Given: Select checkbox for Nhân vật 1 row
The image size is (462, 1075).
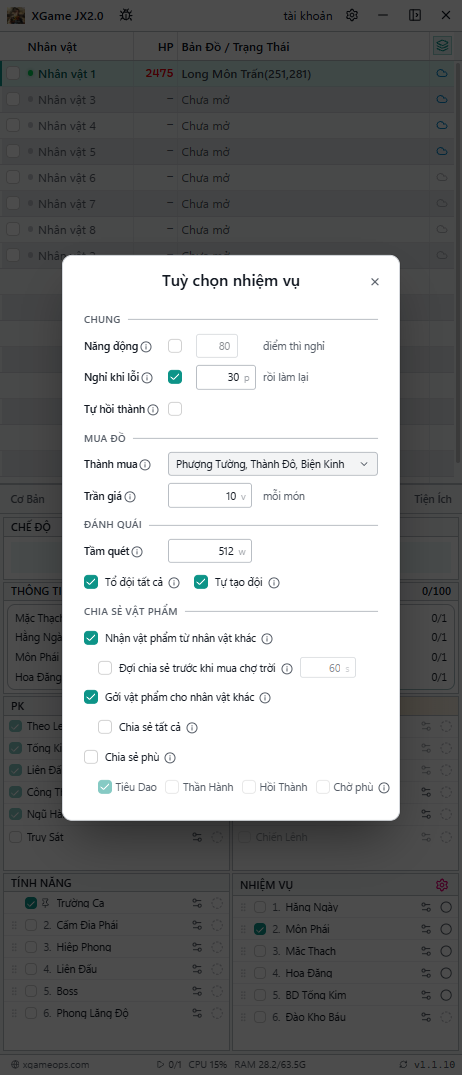Looking at the screenshot, I should point(13,73).
